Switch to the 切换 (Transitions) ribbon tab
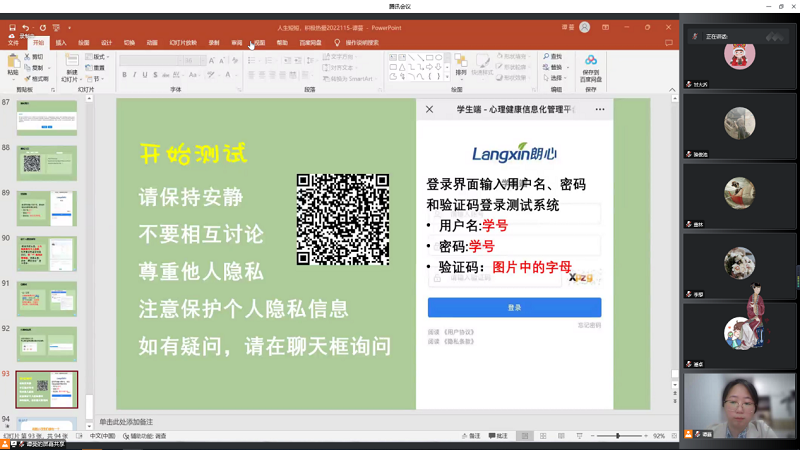The width and height of the screenshot is (800, 450). click(x=129, y=43)
